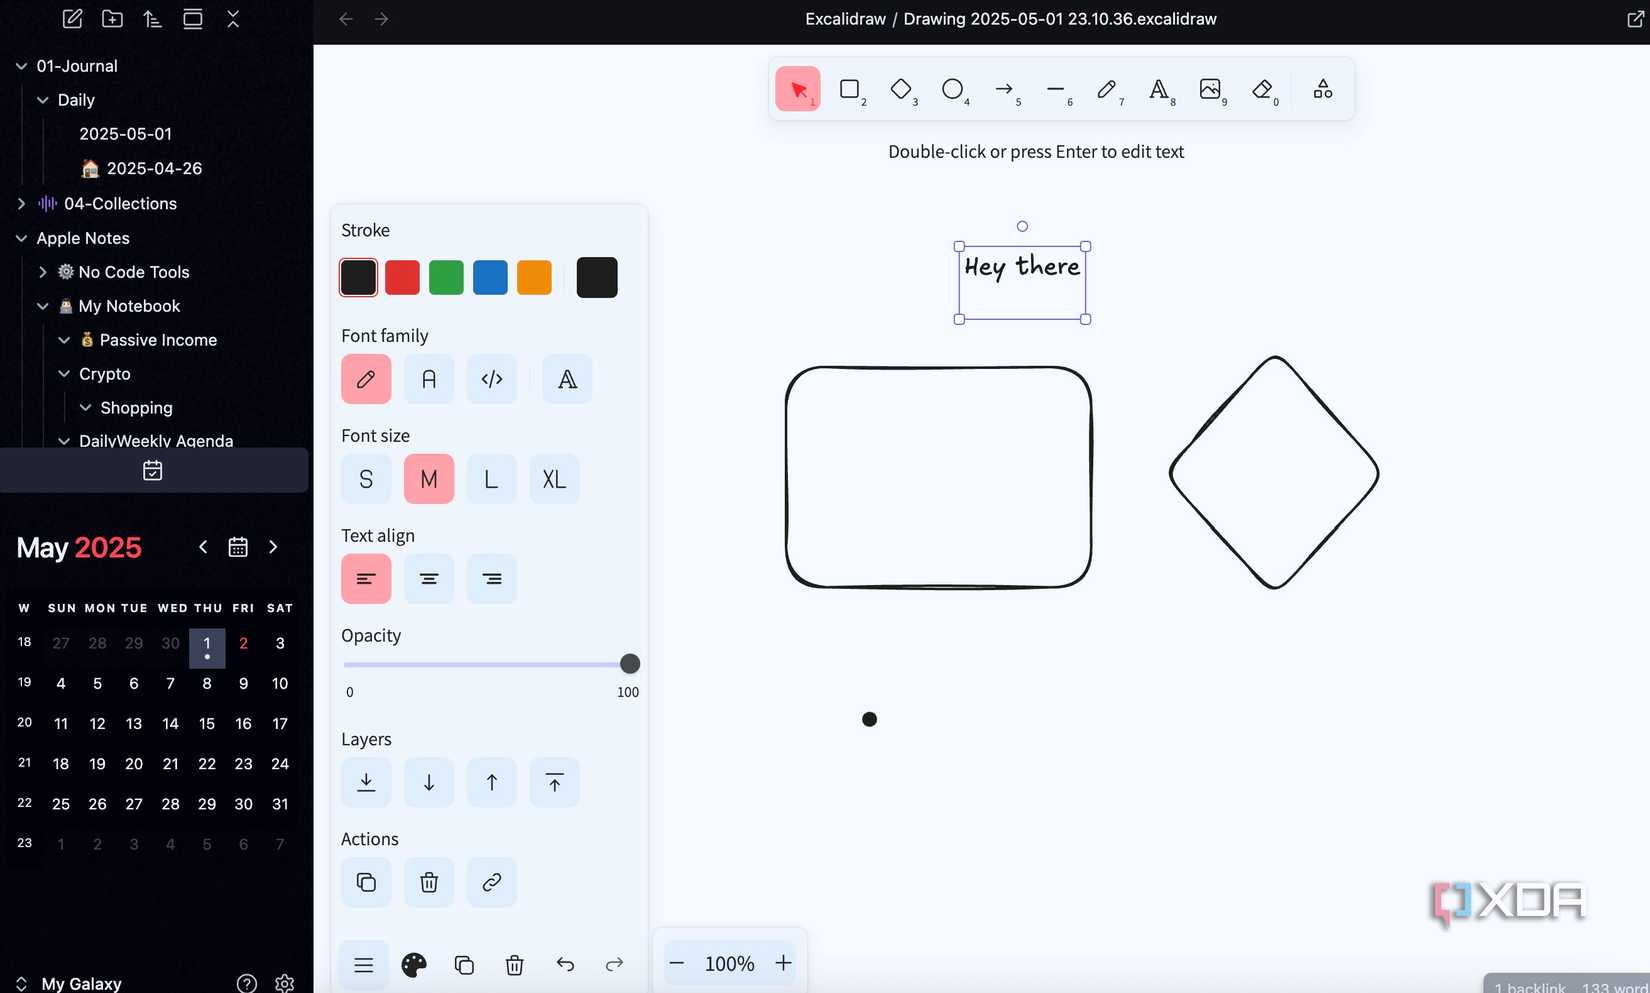Screen dimensions: 1650x993
Task: Open the Insert image tool
Action: point(1210,89)
